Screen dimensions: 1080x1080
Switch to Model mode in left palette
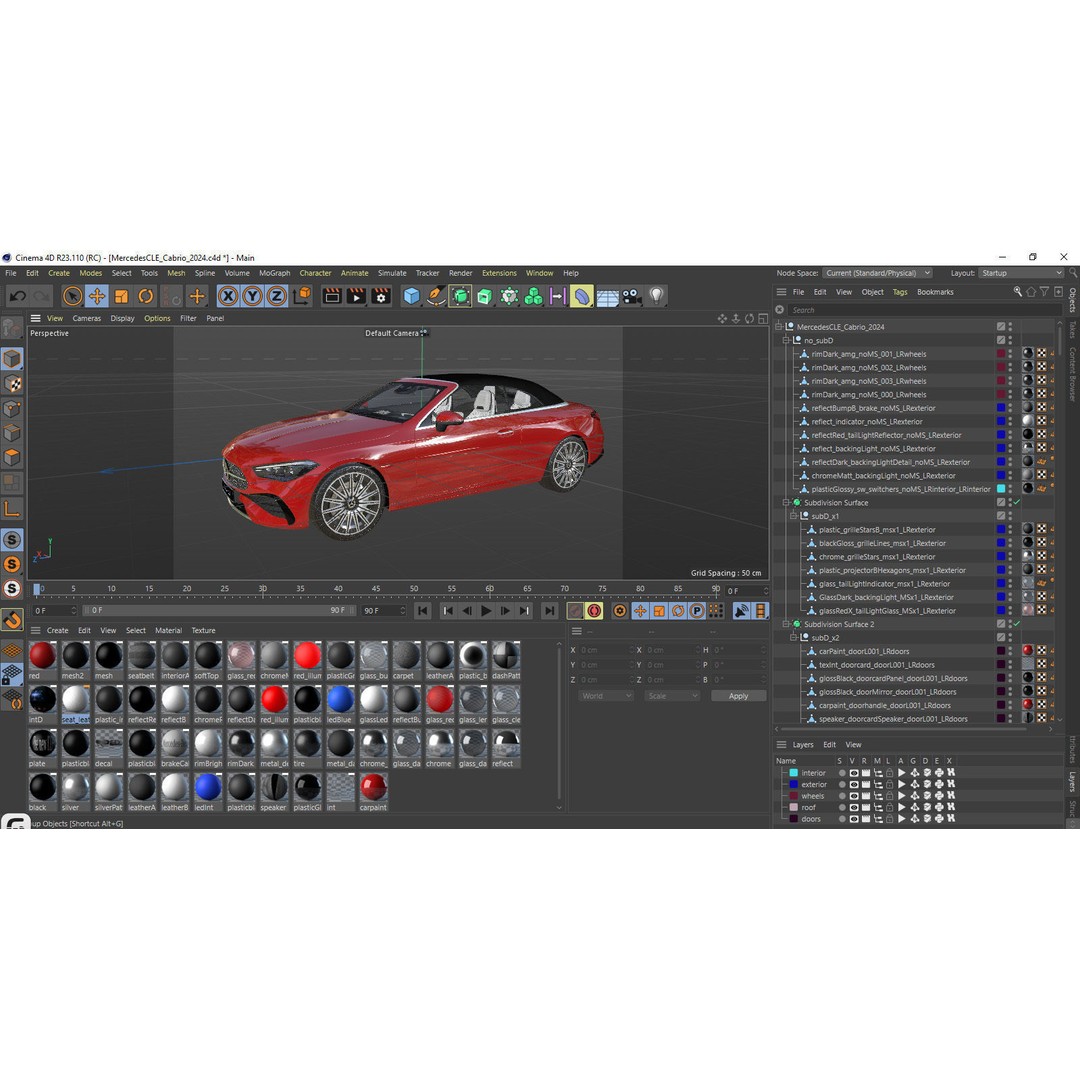coord(12,359)
